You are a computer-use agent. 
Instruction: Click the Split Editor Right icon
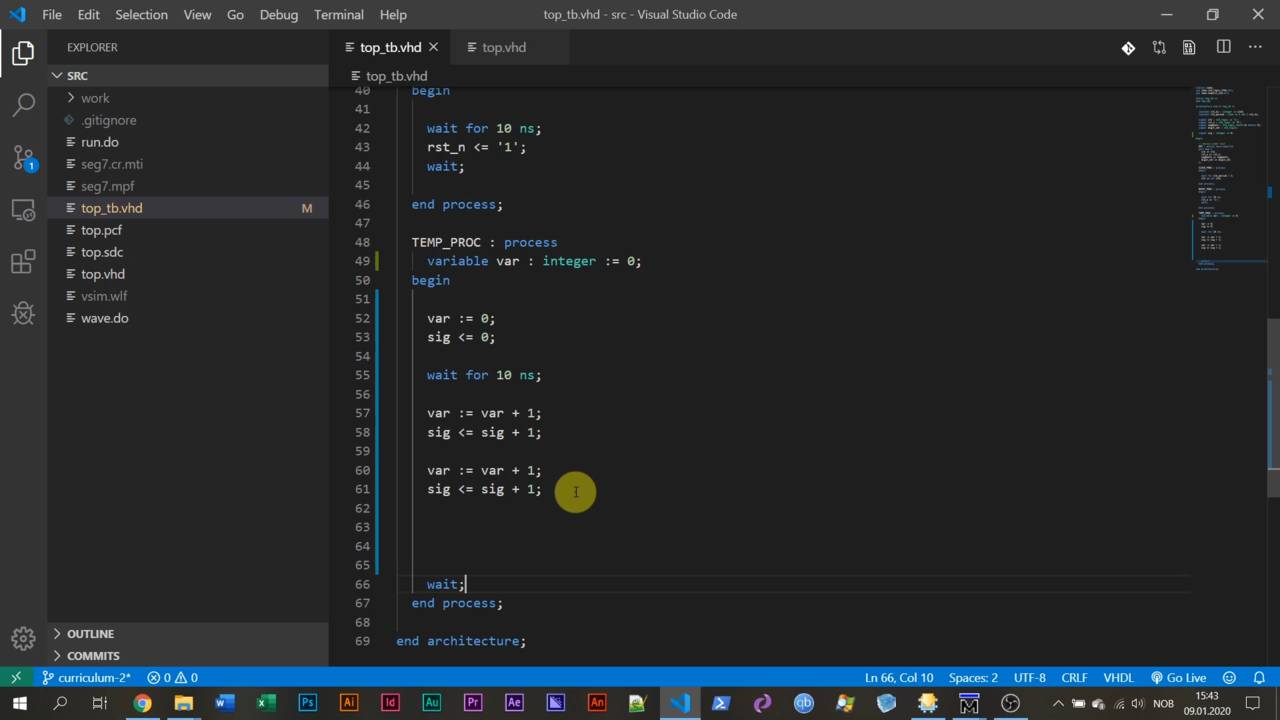click(x=1223, y=47)
